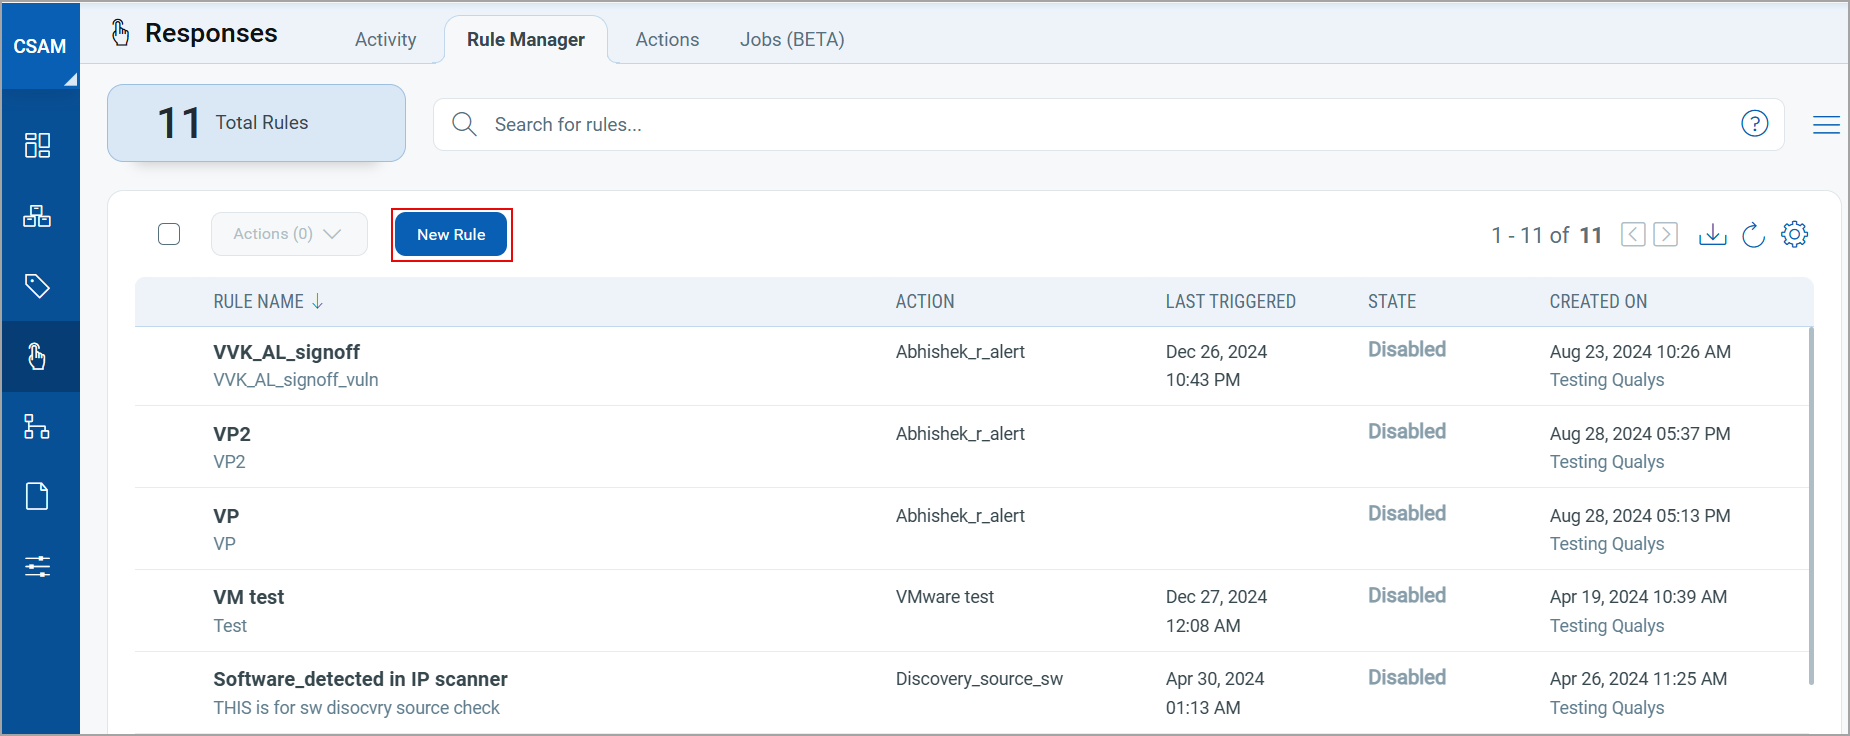Open the configuration sliders sidebar icon
This screenshot has width=1850, height=736.
[x=37, y=566]
